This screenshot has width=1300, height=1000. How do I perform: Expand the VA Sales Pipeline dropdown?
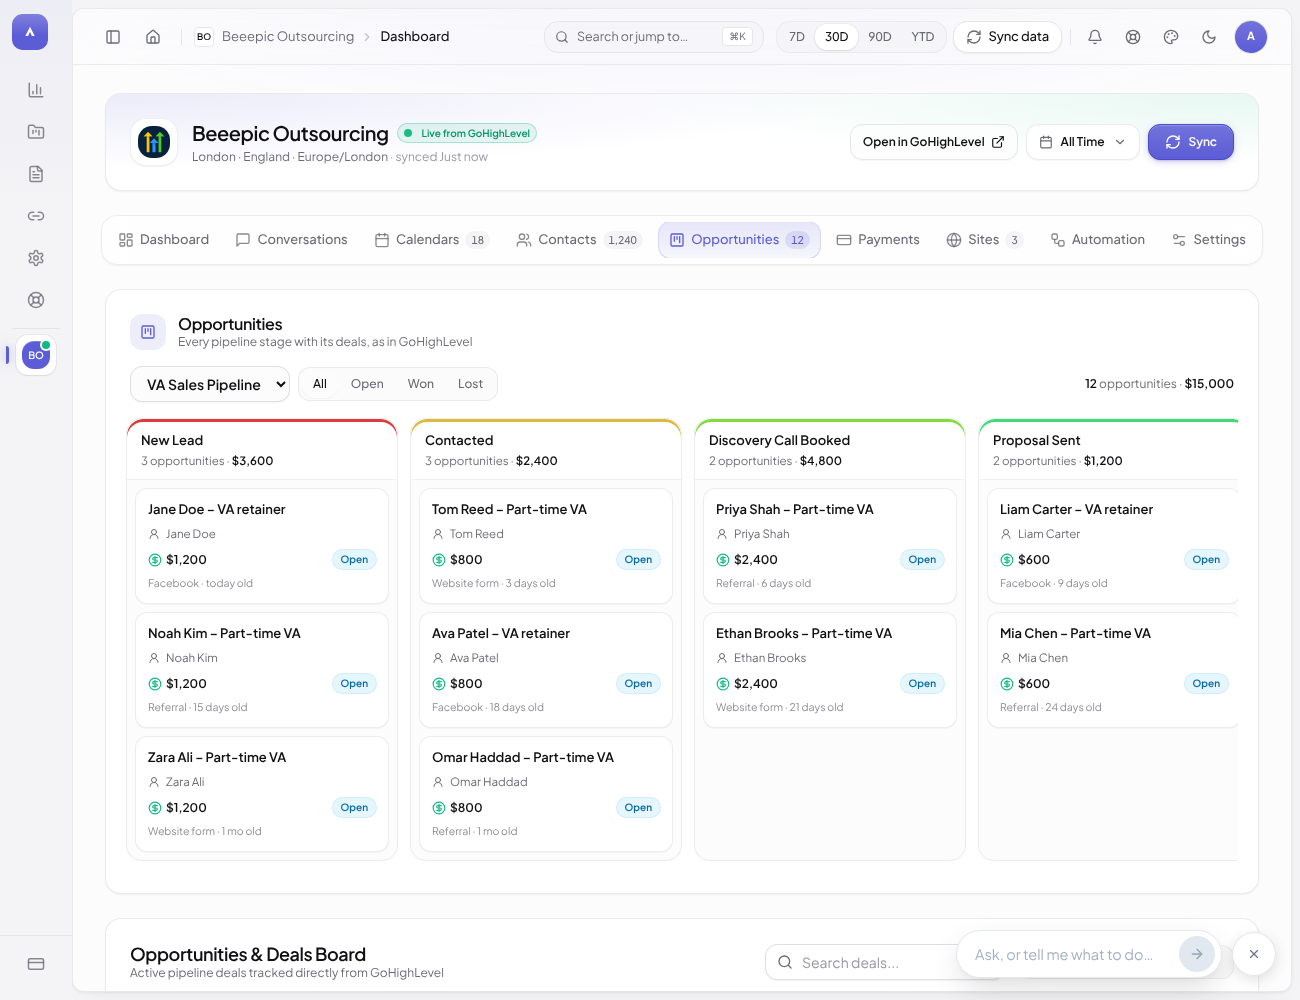[210, 385]
